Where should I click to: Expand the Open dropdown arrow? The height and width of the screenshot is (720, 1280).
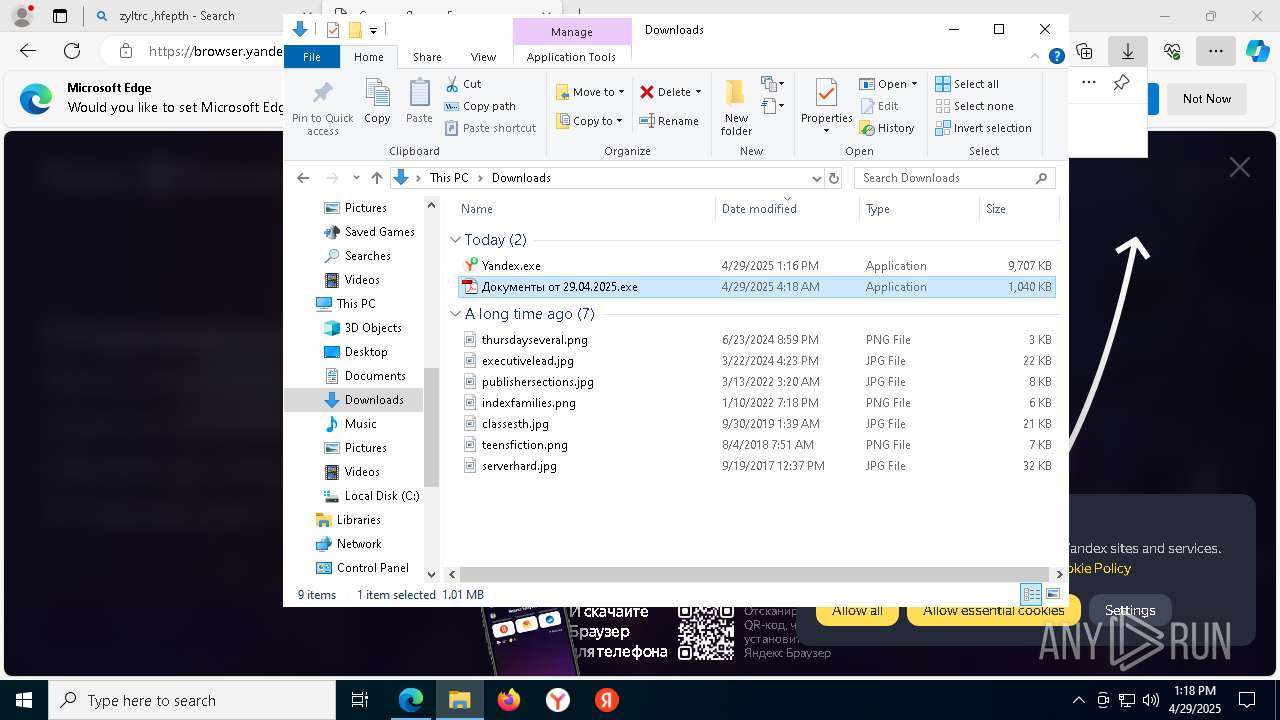pyautogui.click(x=914, y=84)
